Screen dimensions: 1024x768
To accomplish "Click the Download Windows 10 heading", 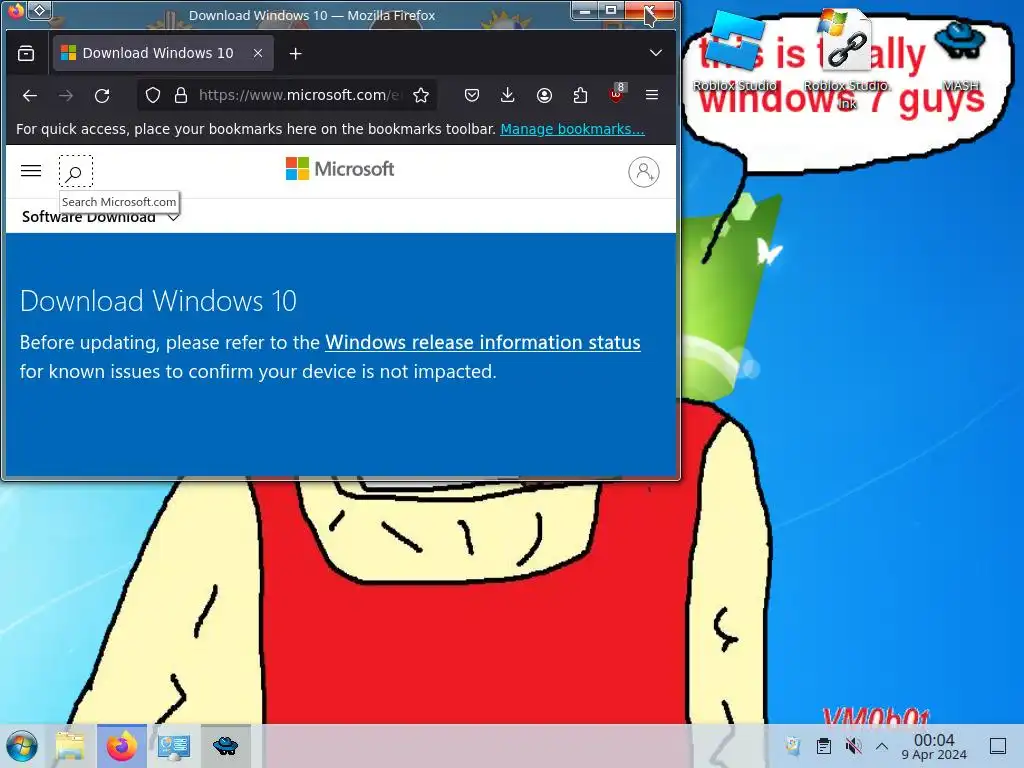I will click(x=158, y=301).
